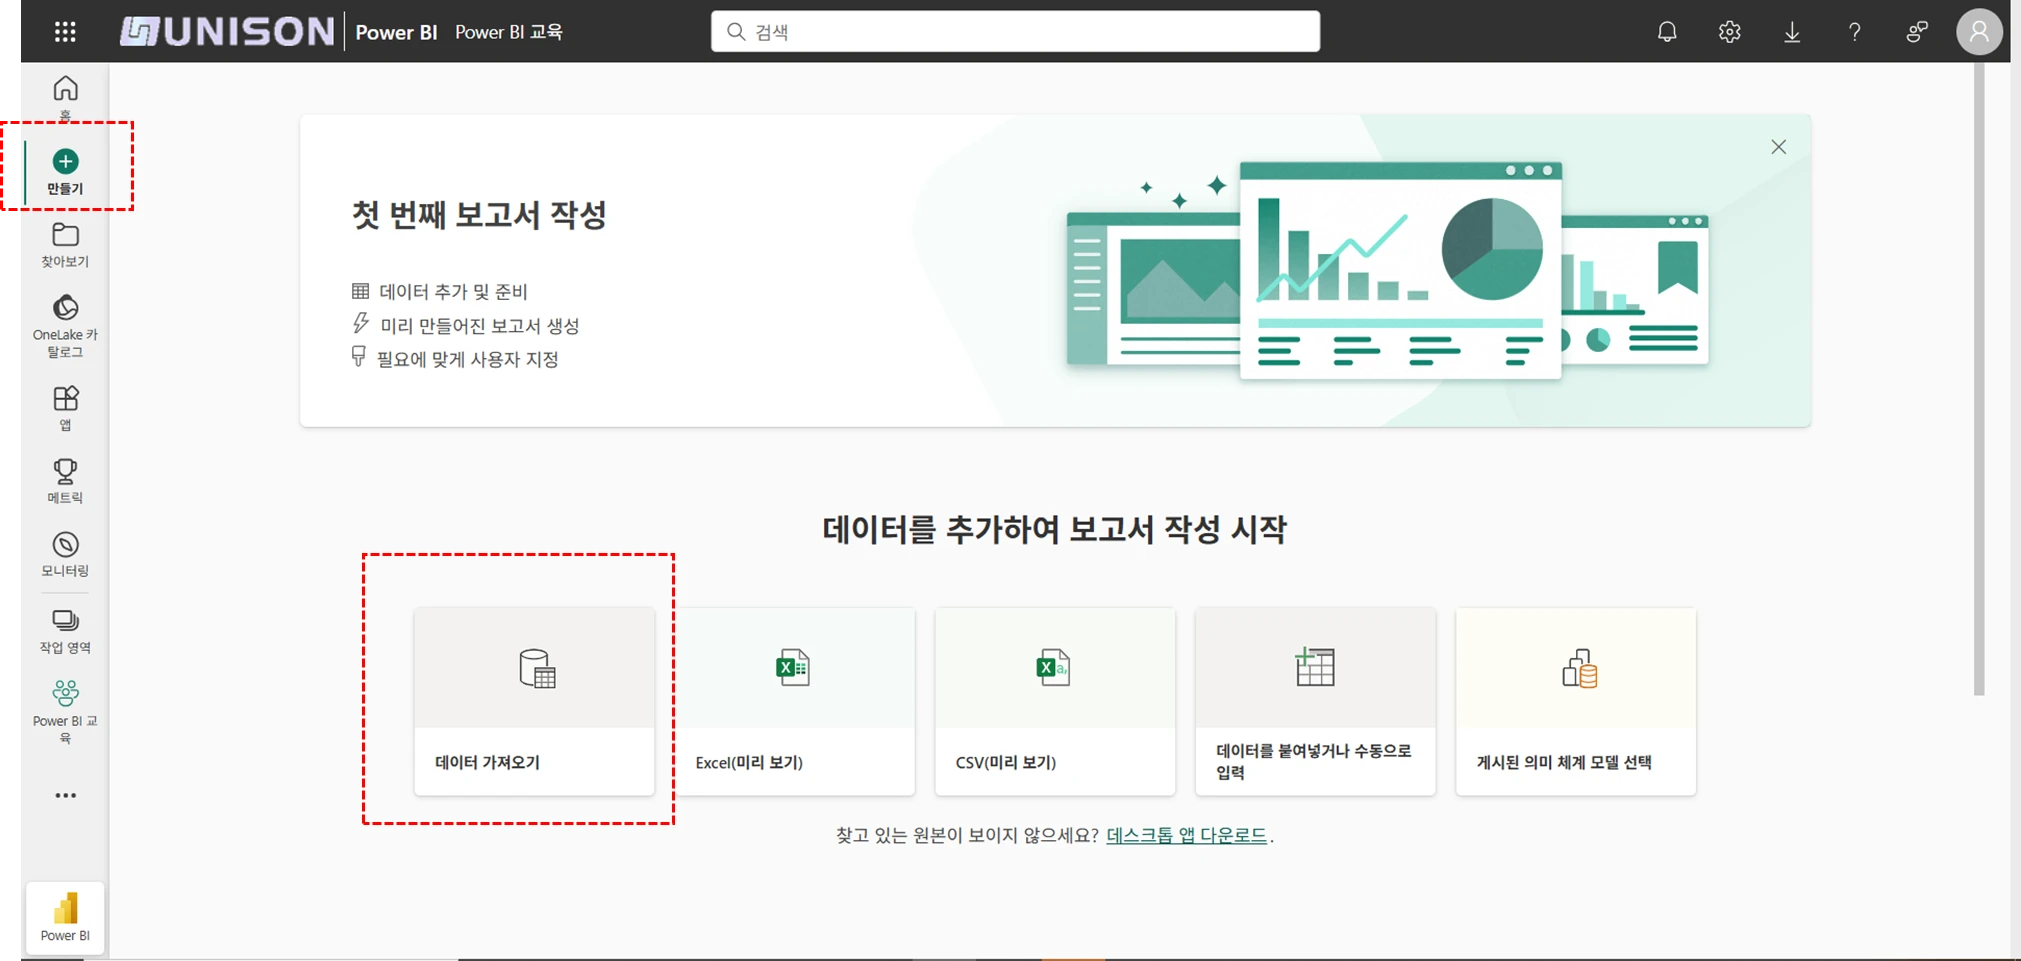
Task: Open 작업 영역 (Workspaces) panel
Action: [65, 630]
